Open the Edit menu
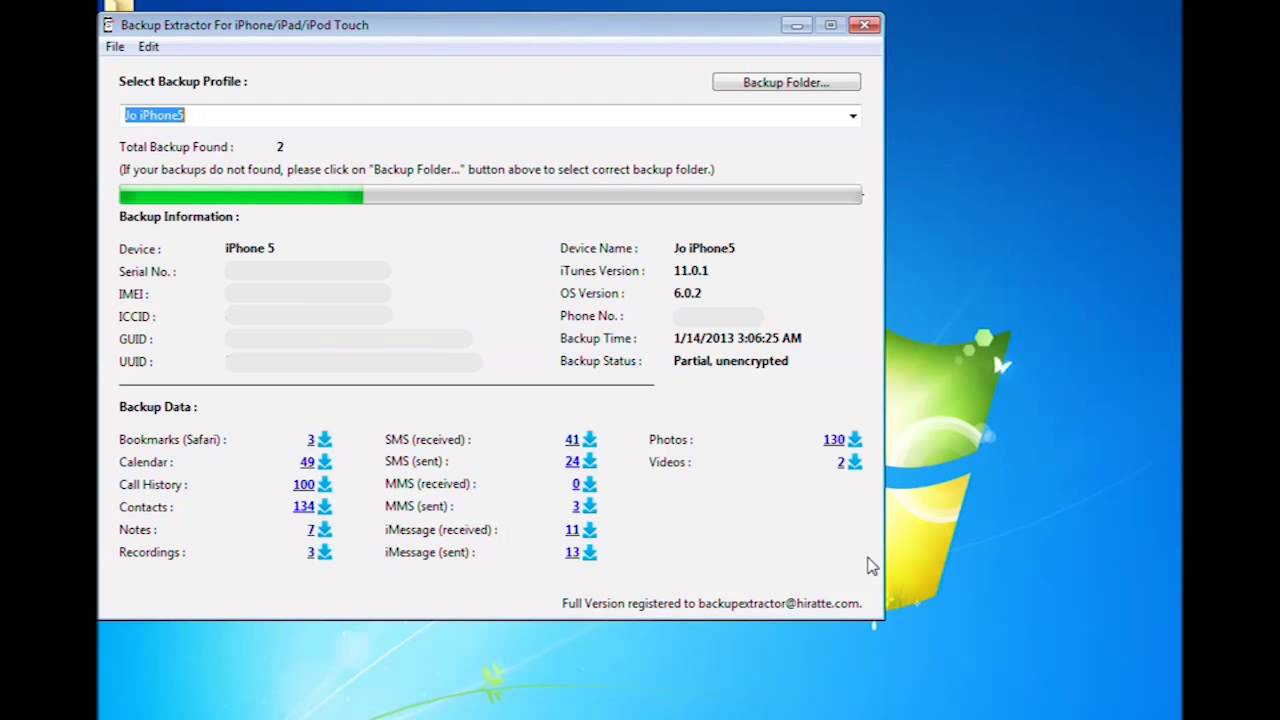 coord(148,47)
